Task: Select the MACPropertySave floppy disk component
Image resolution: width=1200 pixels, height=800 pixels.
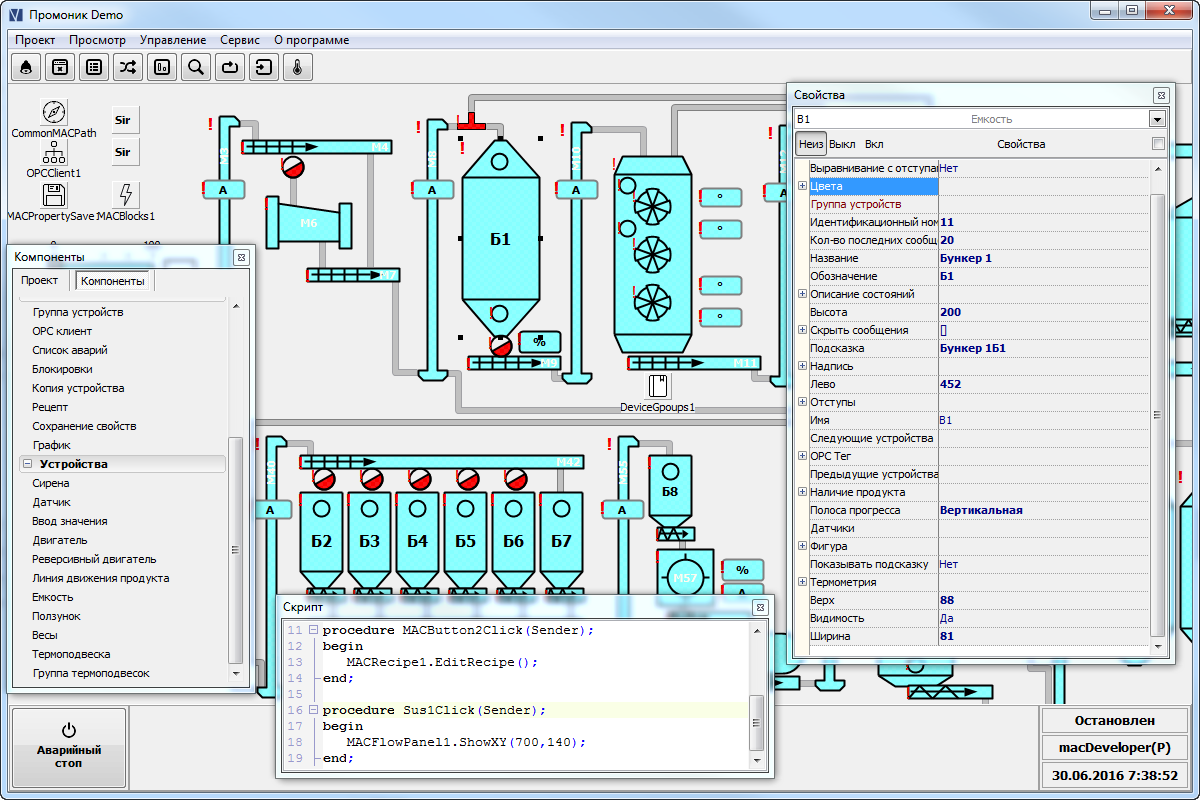Action: click(x=54, y=194)
